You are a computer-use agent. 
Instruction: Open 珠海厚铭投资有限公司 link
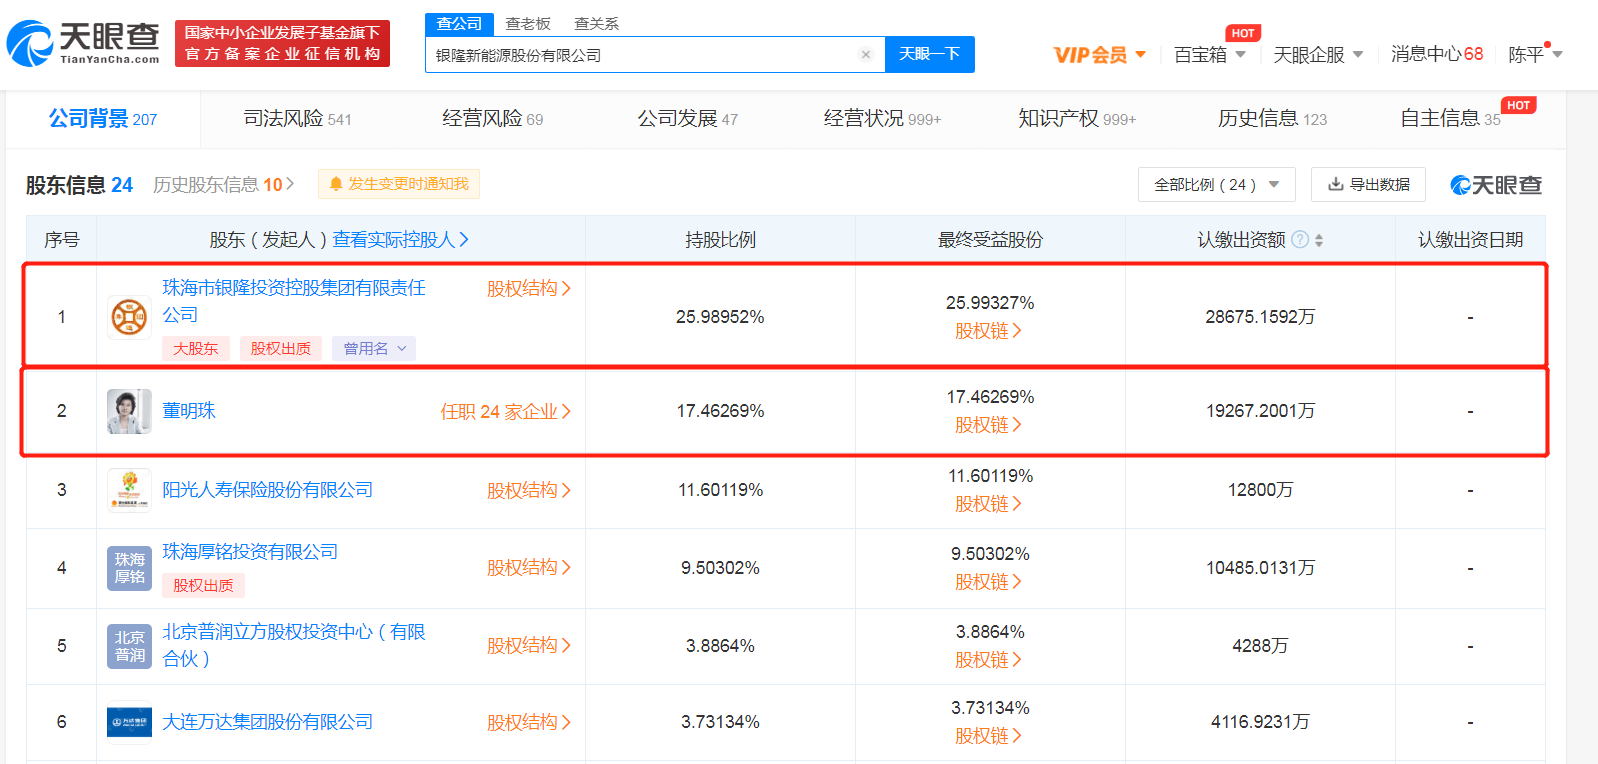[250, 552]
